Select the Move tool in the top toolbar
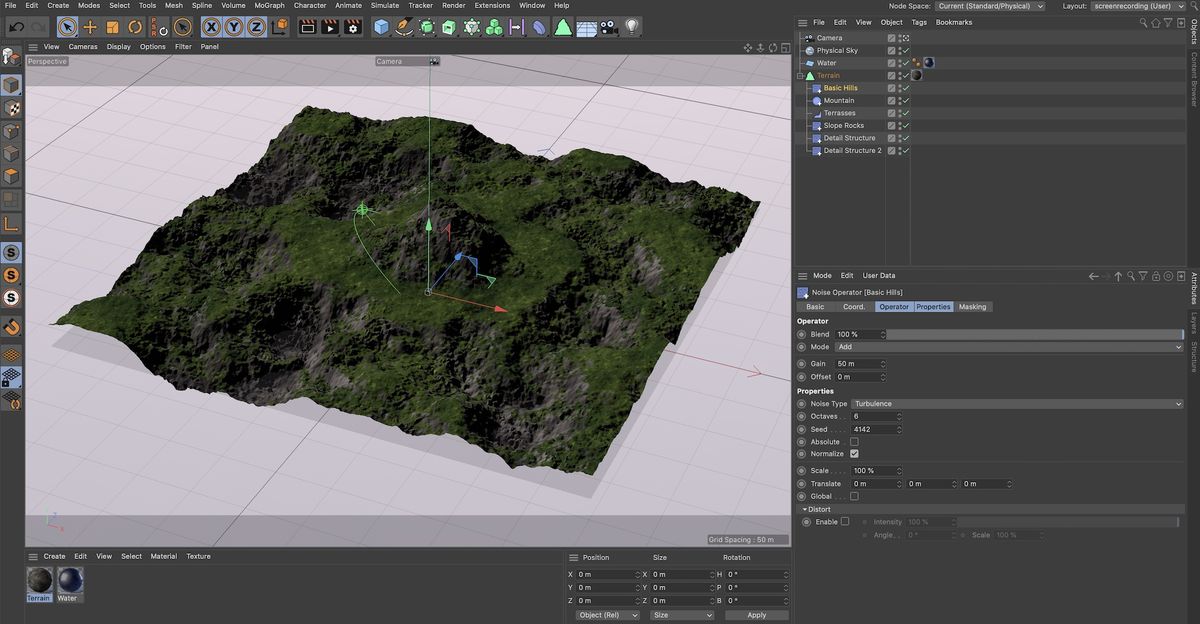The image size is (1200, 624). [x=89, y=27]
